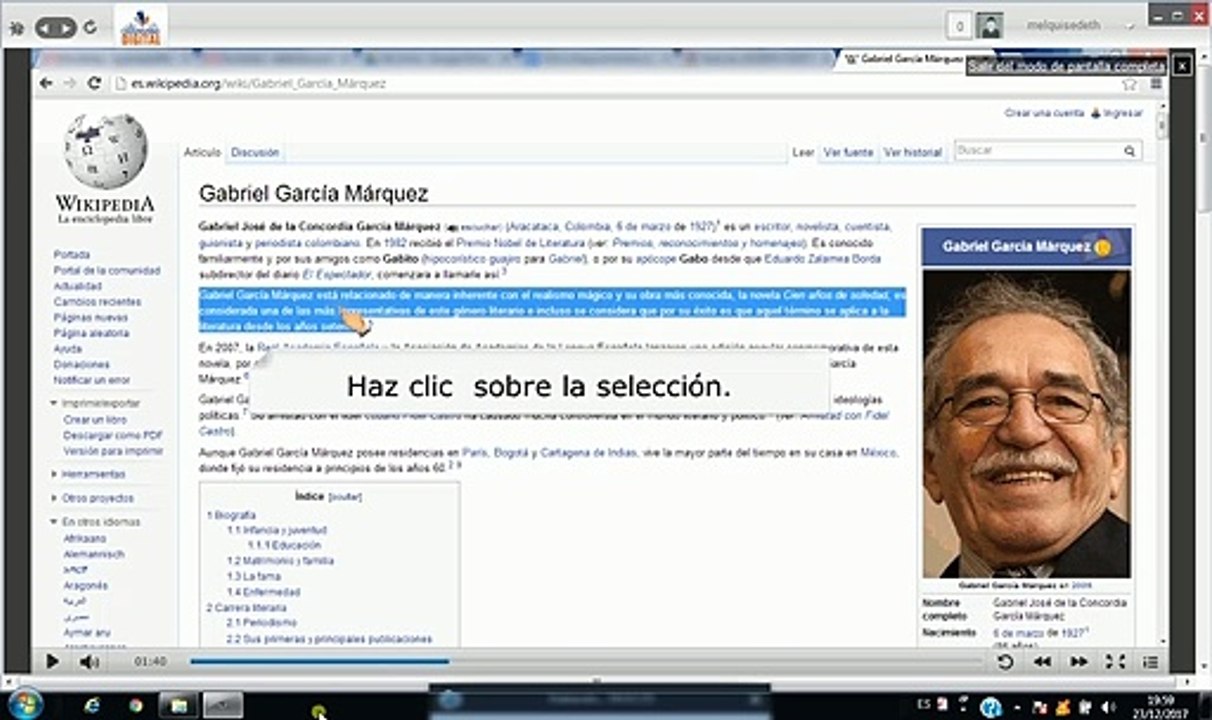Click the García Márquez portrait photo

pyautogui.click(x=1026, y=423)
